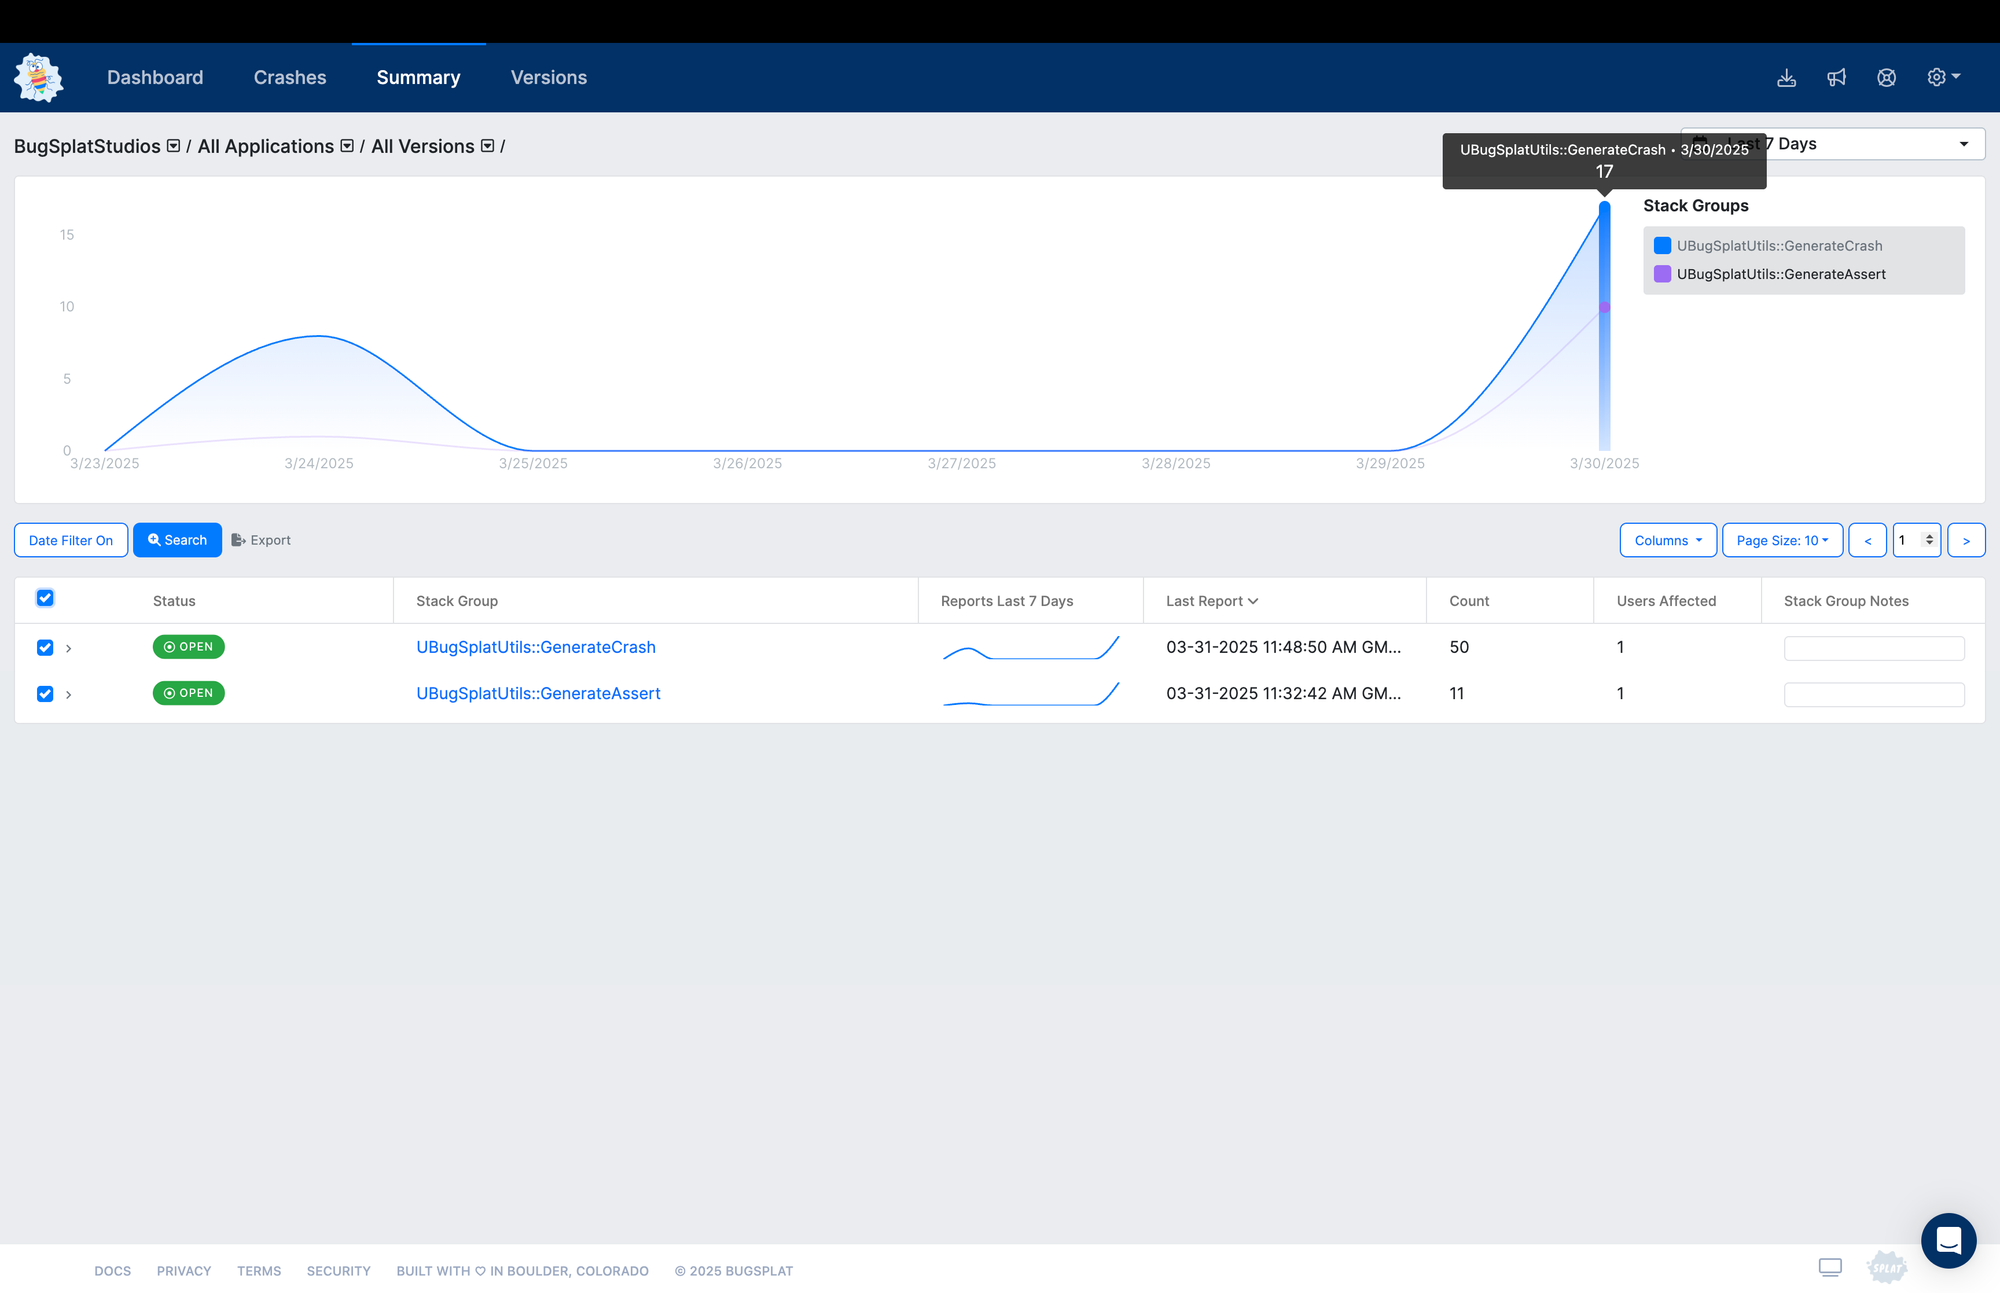Screen dimensions: 2000x1293
Task: Uncheck the GenerateAssert row checkbox
Action: point(45,694)
